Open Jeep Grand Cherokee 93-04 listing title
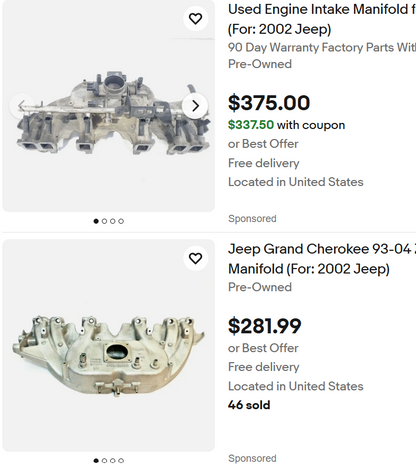Viewport: 416px width, 464px height. click(322, 259)
